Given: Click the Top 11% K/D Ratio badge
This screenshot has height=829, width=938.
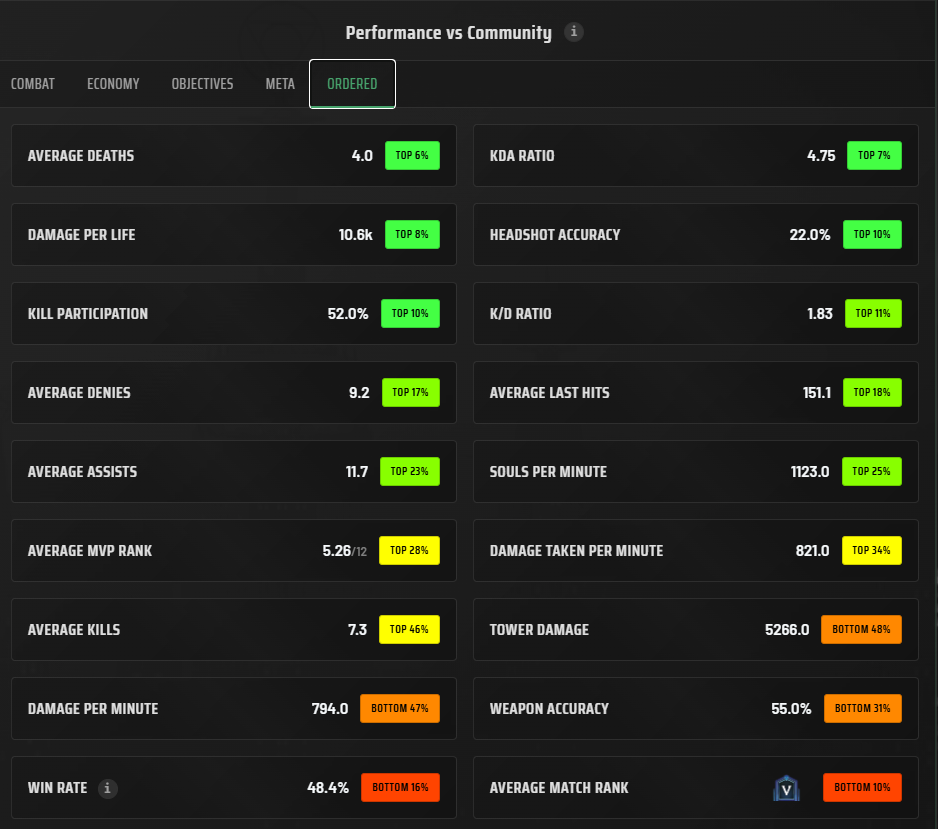Looking at the screenshot, I should coord(873,313).
